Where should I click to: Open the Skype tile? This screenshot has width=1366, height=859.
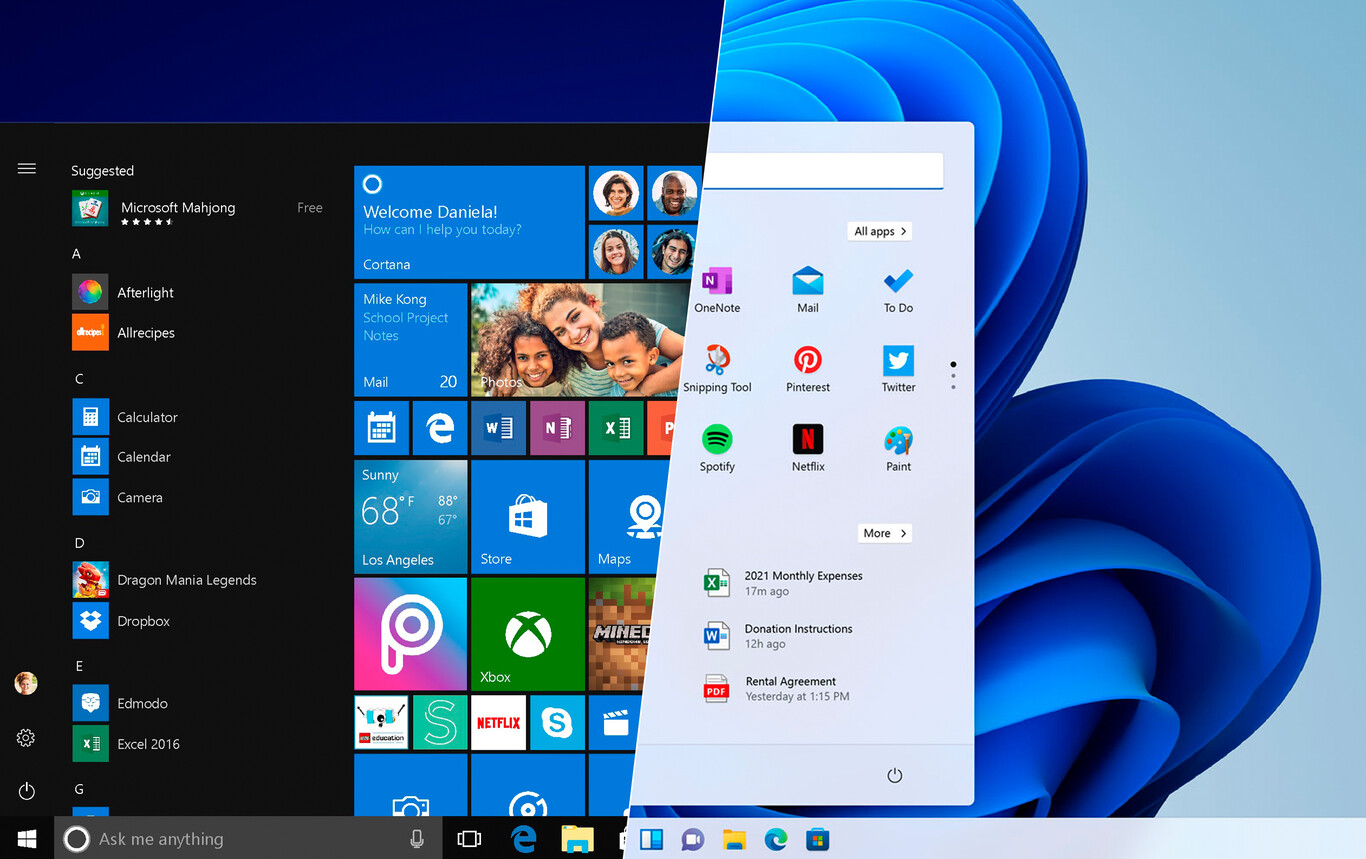(557, 722)
